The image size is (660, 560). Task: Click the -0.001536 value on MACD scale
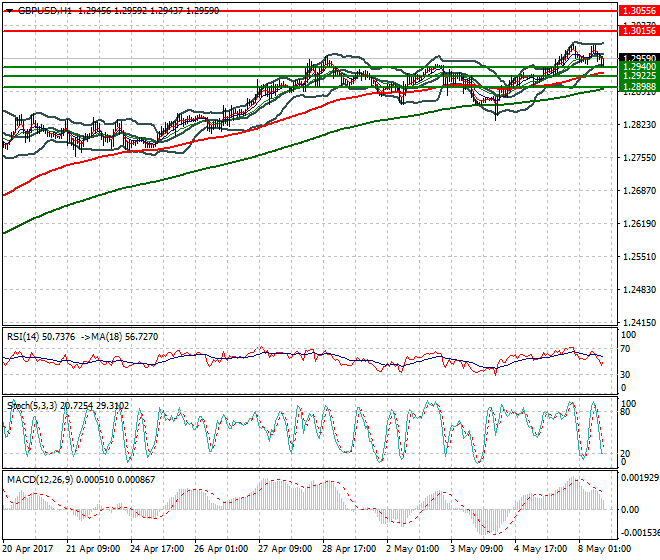pos(640,533)
